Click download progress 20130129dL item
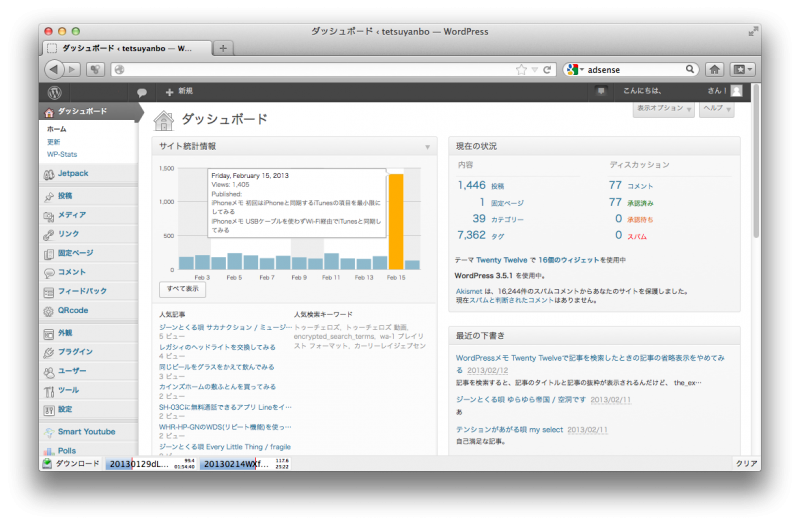 152,464
